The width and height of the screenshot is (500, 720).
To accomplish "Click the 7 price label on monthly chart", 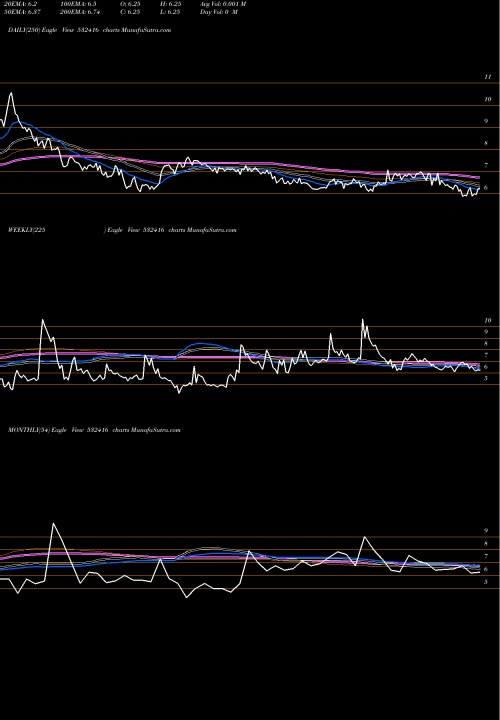I will click(x=486, y=556).
